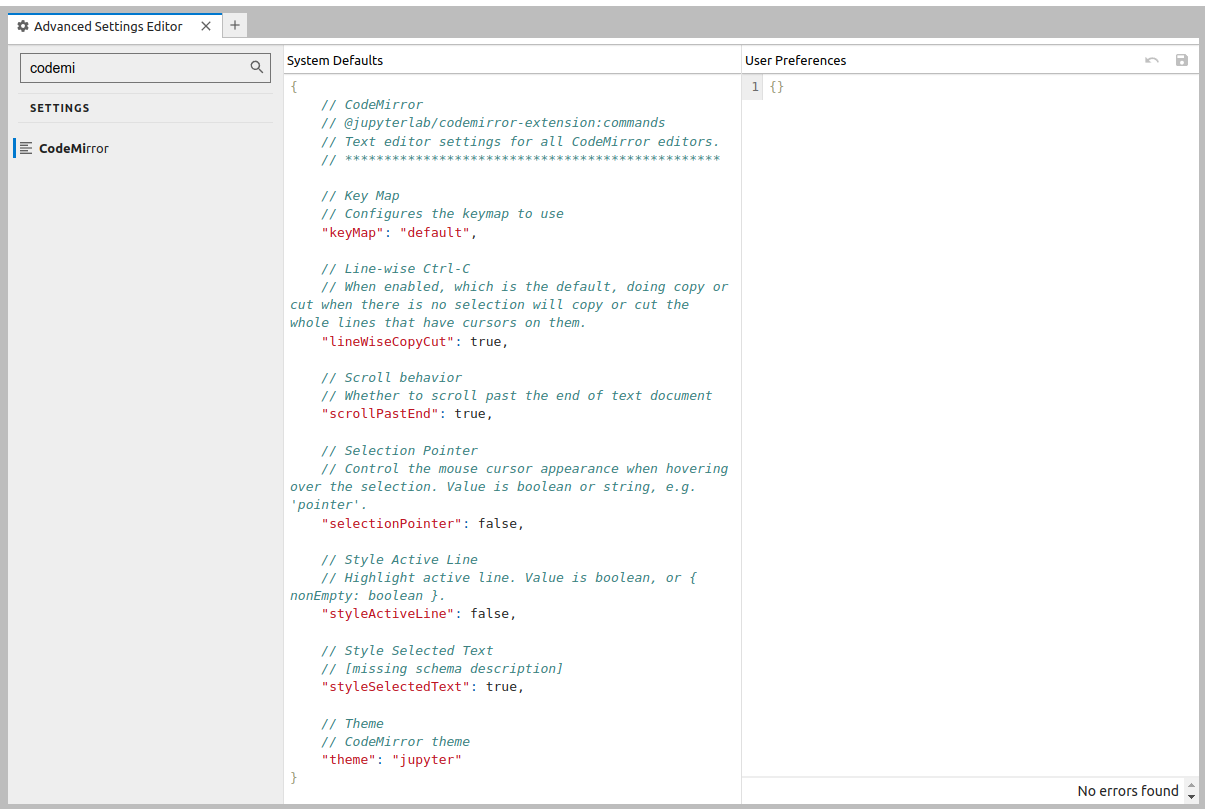Viewport: 1205px width, 809px height.
Task: Revert settings using the undo arrow icon
Action: pos(1151,60)
